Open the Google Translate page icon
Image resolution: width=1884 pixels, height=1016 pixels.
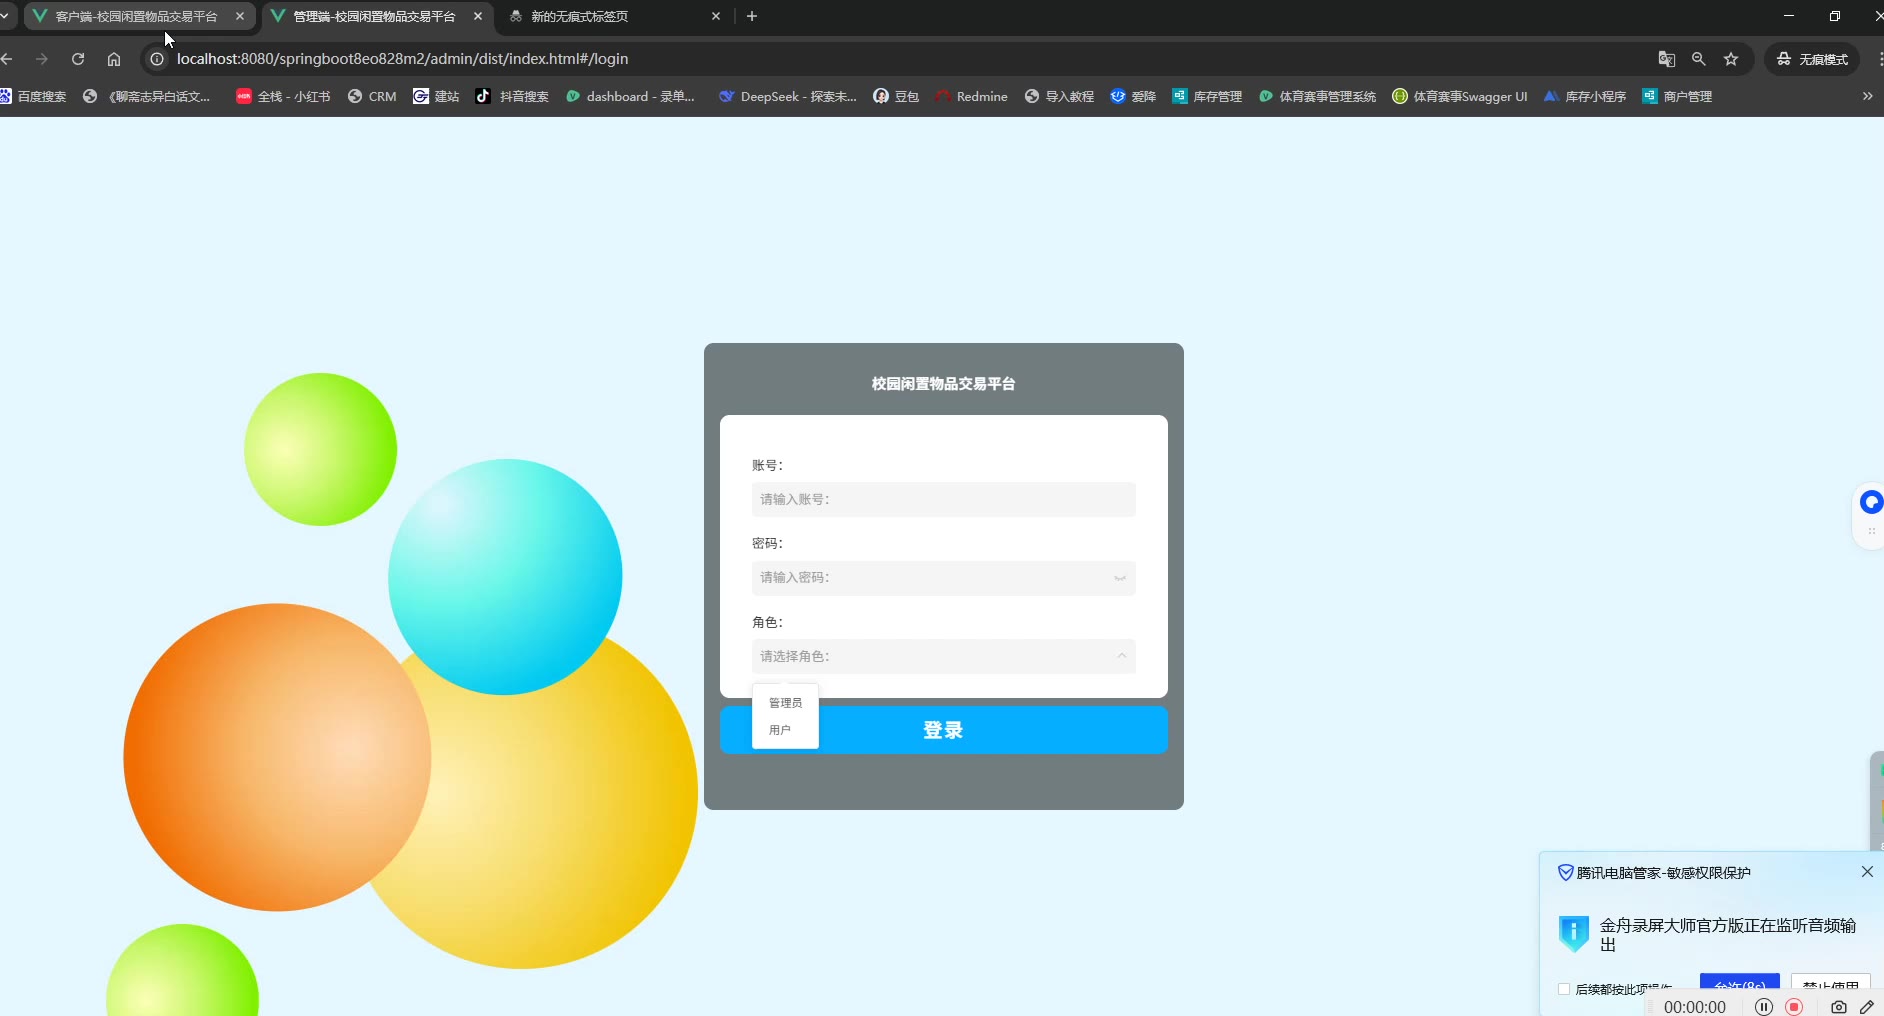1666,59
